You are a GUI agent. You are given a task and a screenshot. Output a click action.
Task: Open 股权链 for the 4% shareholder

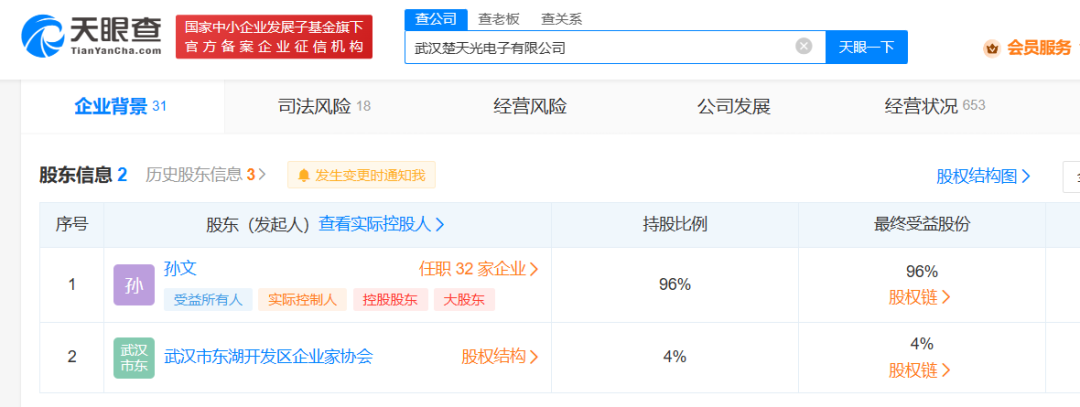pos(920,371)
